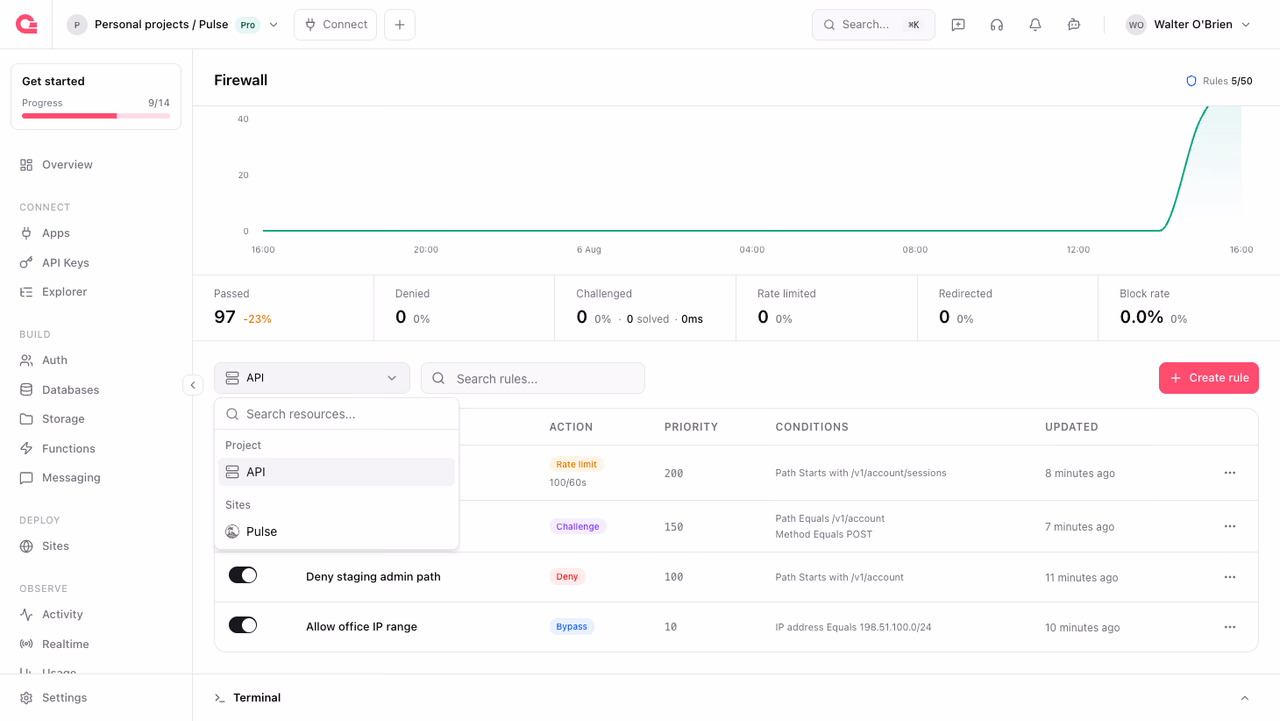Select Pulse under Sites in dropdown
The height and width of the screenshot is (721, 1280).
click(337, 532)
